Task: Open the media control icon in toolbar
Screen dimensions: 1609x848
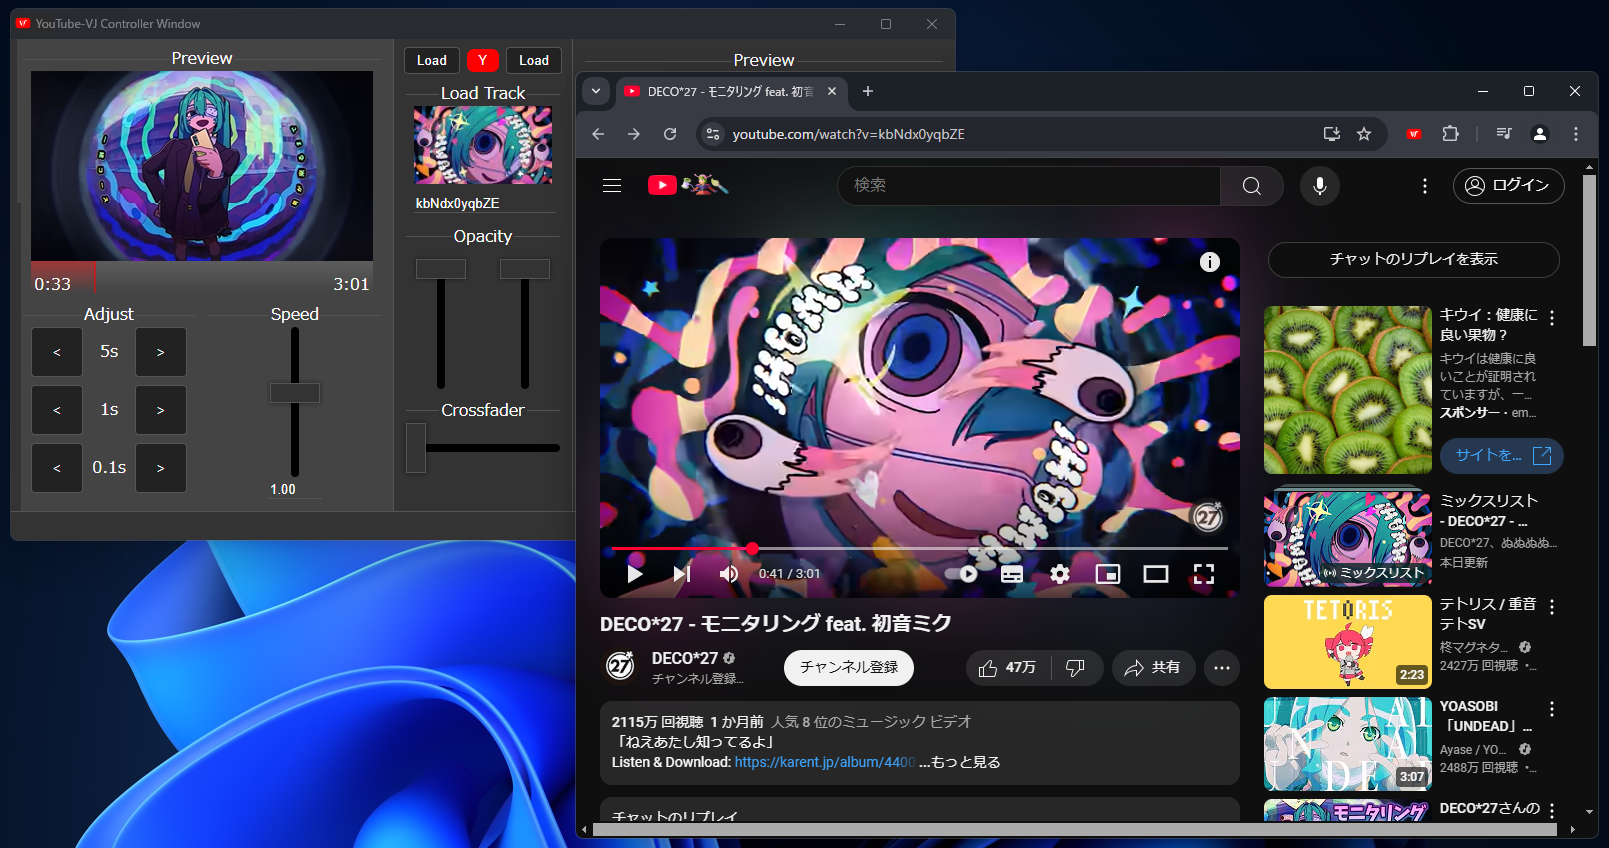Action: click(x=1504, y=134)
